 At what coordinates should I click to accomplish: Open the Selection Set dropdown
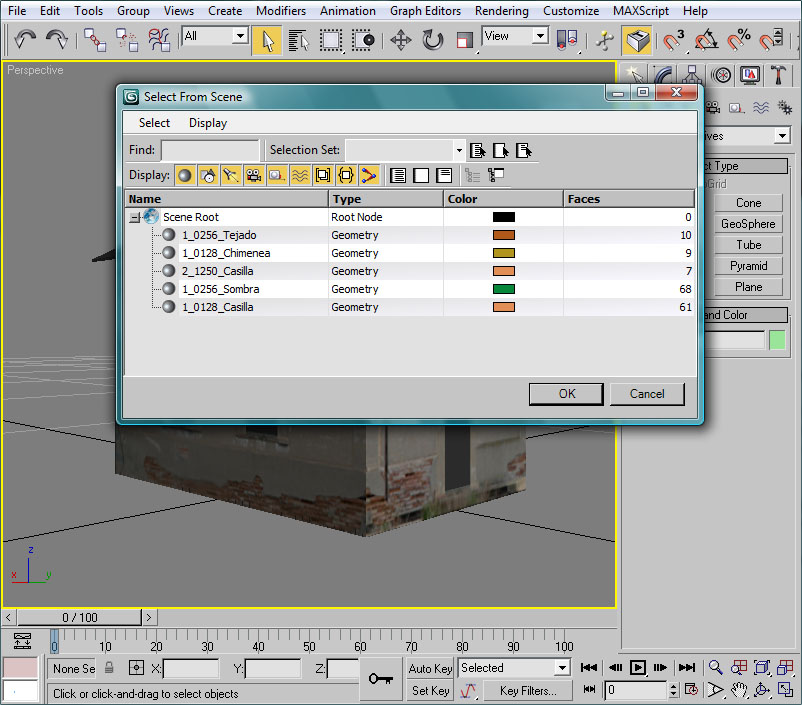(459, 150)
